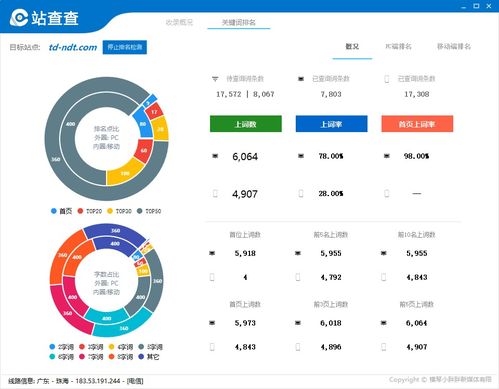Screen dimensions: 499x389
Task: Click the PC monitor icon above 7,803
Action: click(301, 79)
